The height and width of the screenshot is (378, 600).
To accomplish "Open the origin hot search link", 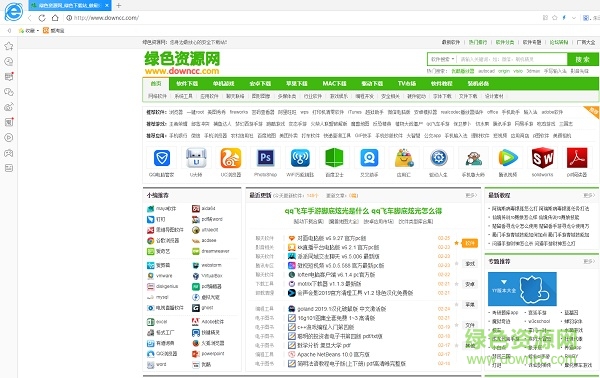I will (504, 71).
